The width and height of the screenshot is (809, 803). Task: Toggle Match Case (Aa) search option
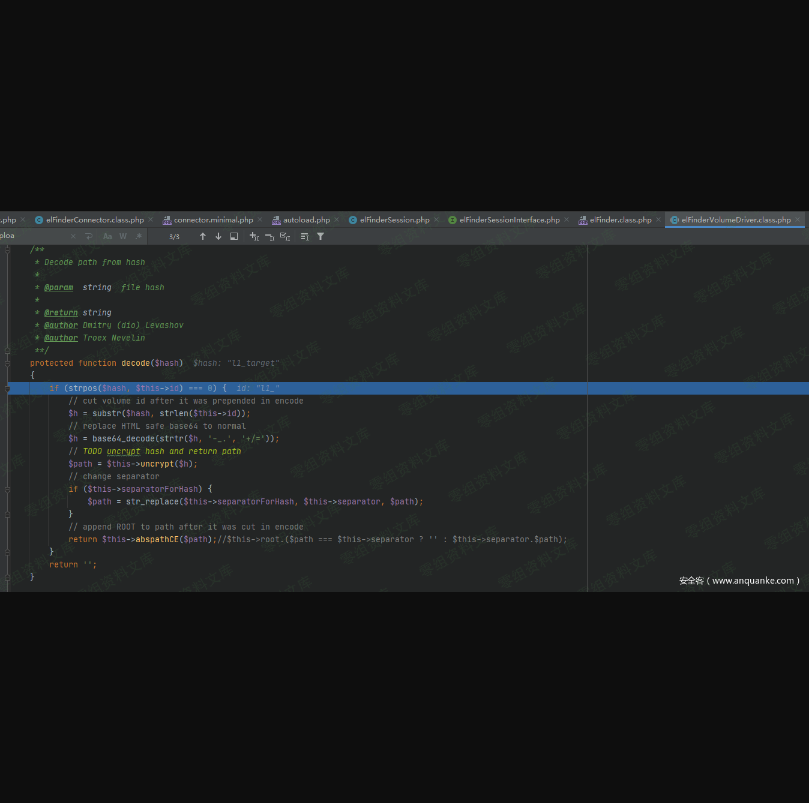click(107, 237)
